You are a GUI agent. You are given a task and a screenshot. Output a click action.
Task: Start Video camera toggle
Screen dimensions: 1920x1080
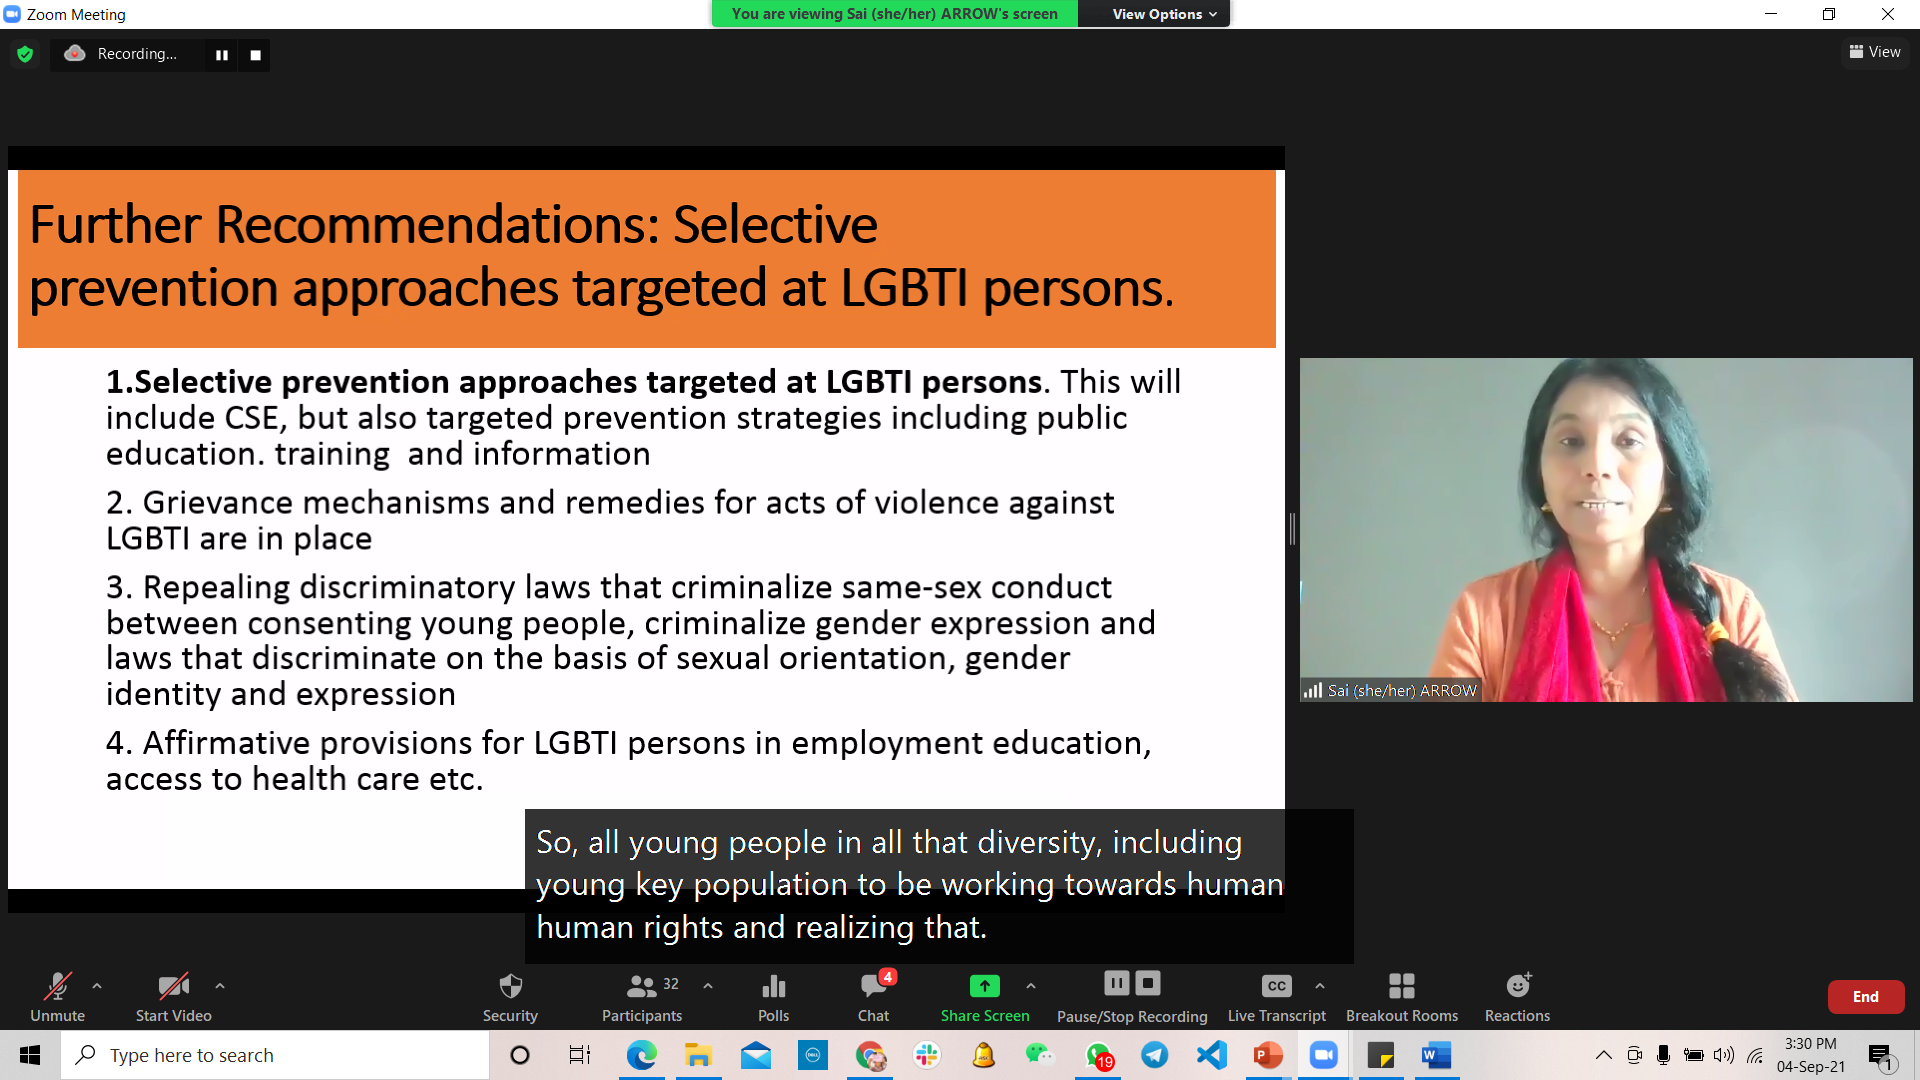coord(173,996)
